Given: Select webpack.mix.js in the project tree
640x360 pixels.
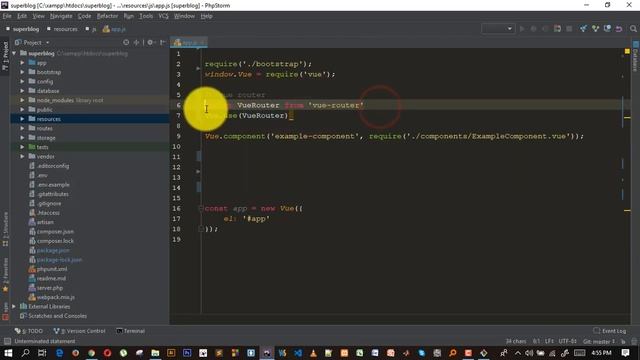Looking at the screenshot, I should 56,297.
